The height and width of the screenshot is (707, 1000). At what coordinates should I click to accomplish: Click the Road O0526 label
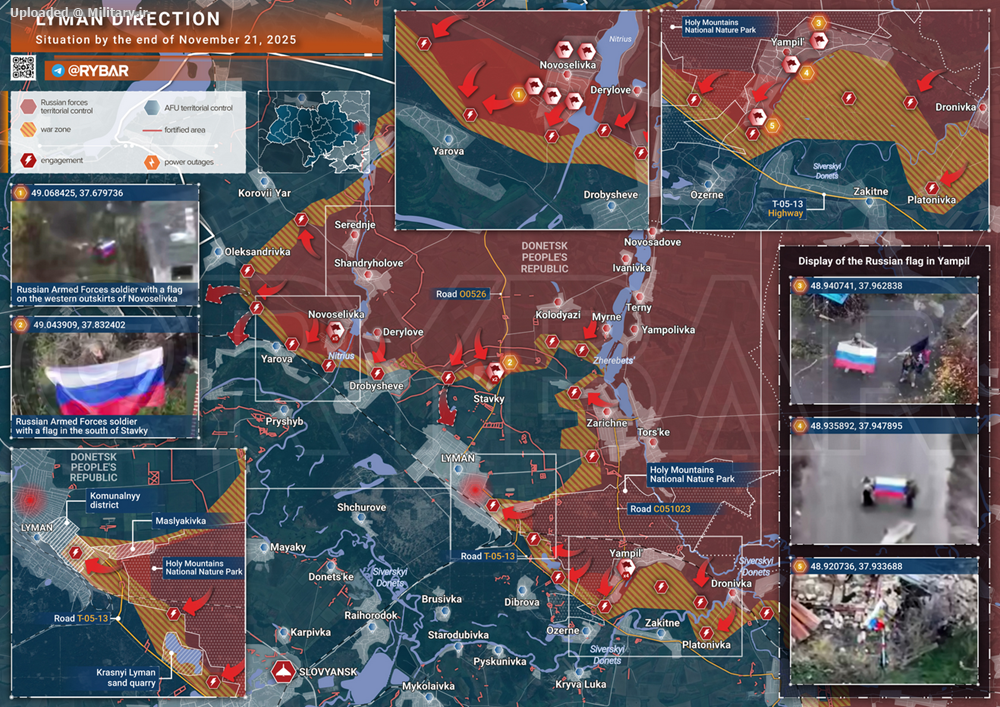(461, 294)
